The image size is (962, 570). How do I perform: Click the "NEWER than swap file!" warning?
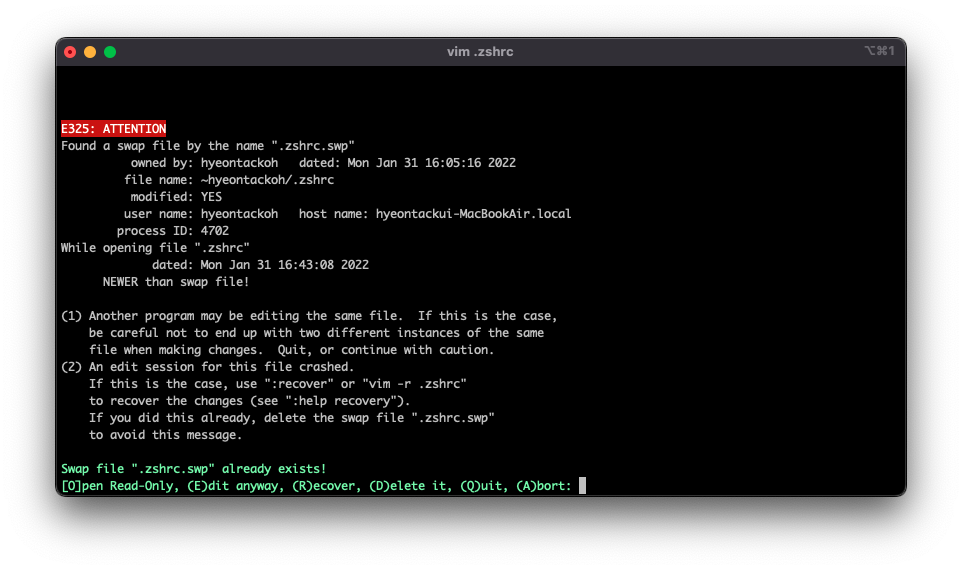176,282
